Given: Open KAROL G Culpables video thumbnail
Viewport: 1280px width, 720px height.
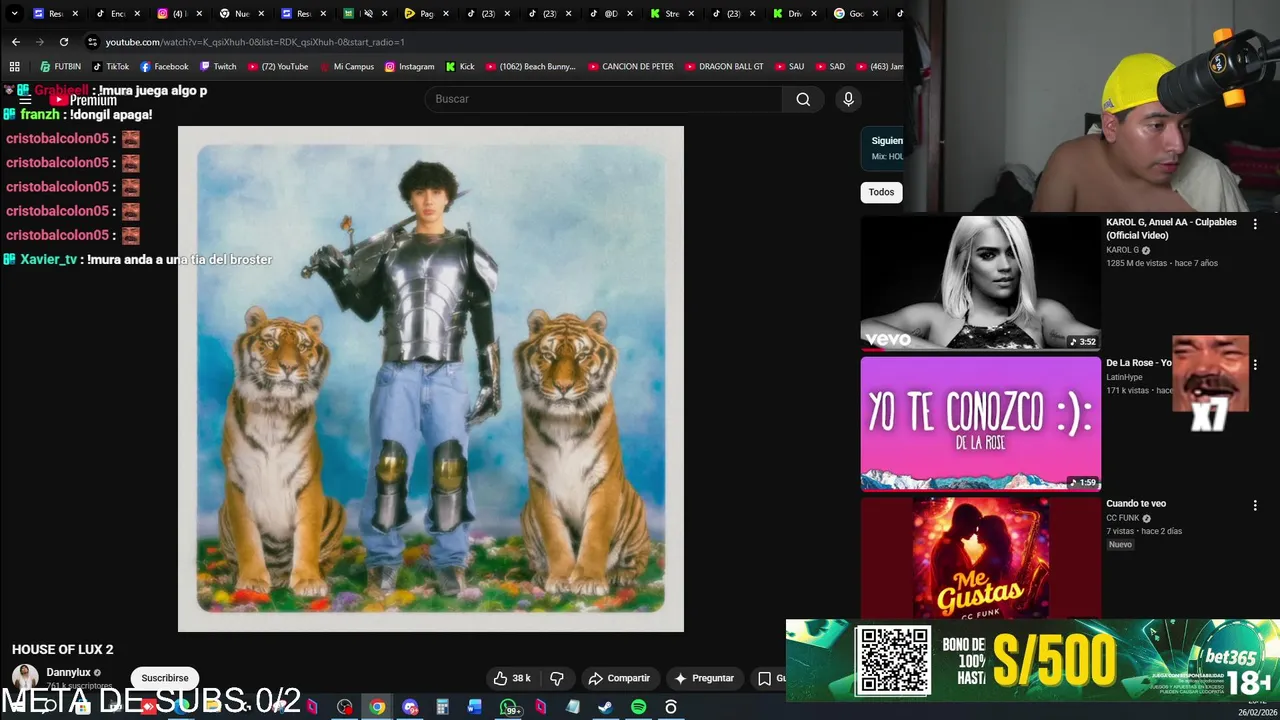Looking at the screenshot, I should 980,283.
